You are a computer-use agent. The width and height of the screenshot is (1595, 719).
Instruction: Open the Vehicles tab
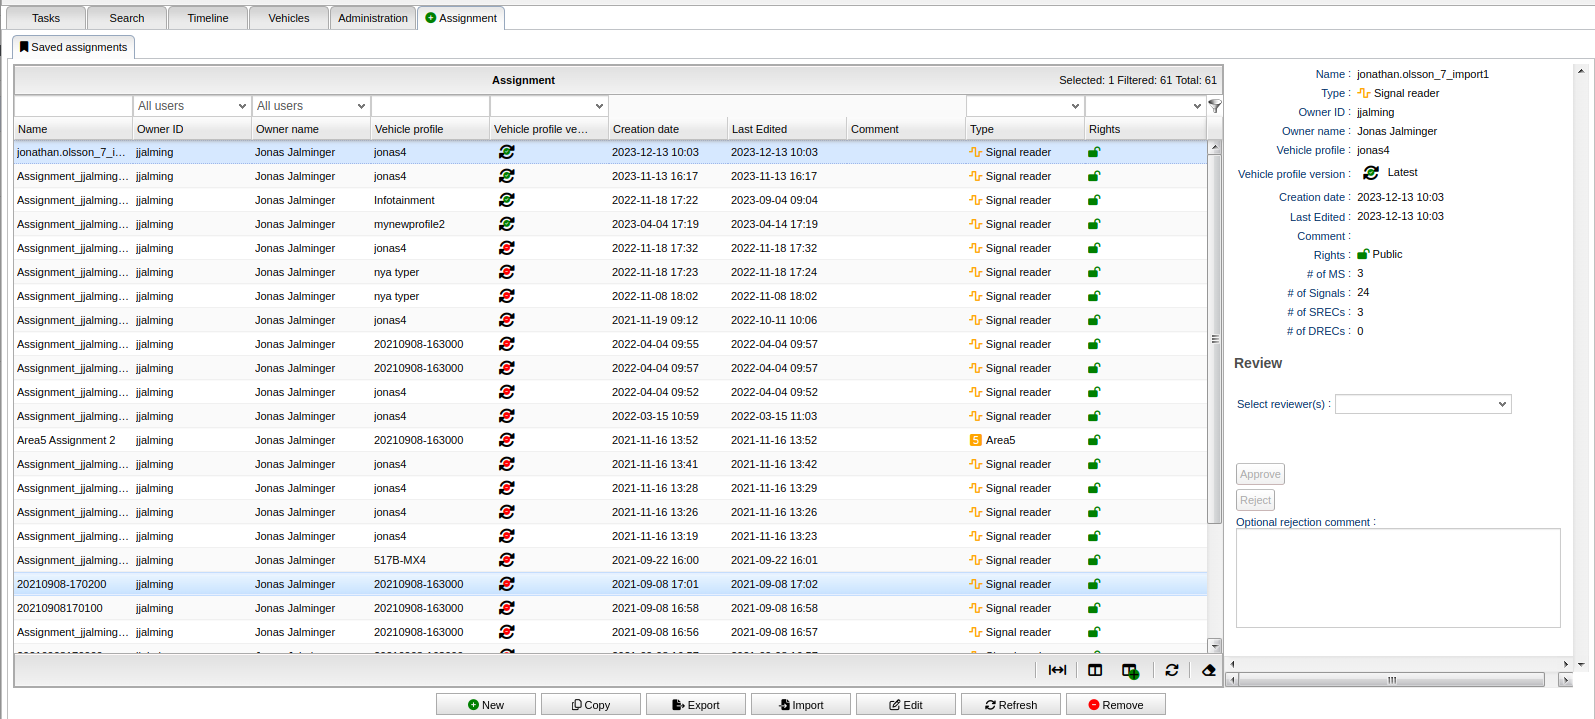tap(289, 18)
